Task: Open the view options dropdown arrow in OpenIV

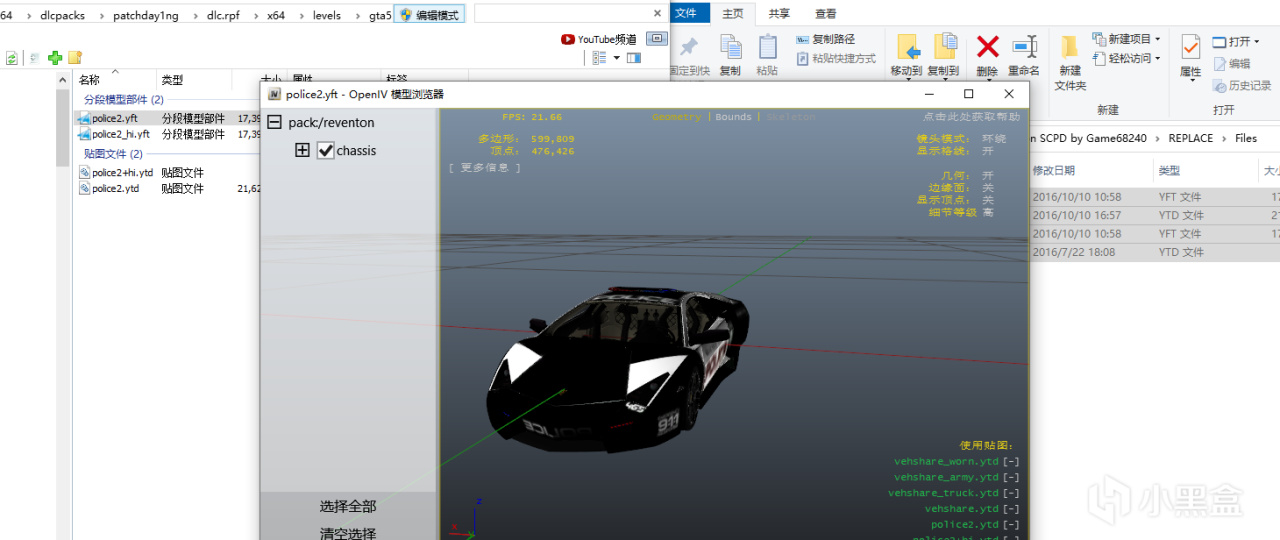Action: coord(617,58)
